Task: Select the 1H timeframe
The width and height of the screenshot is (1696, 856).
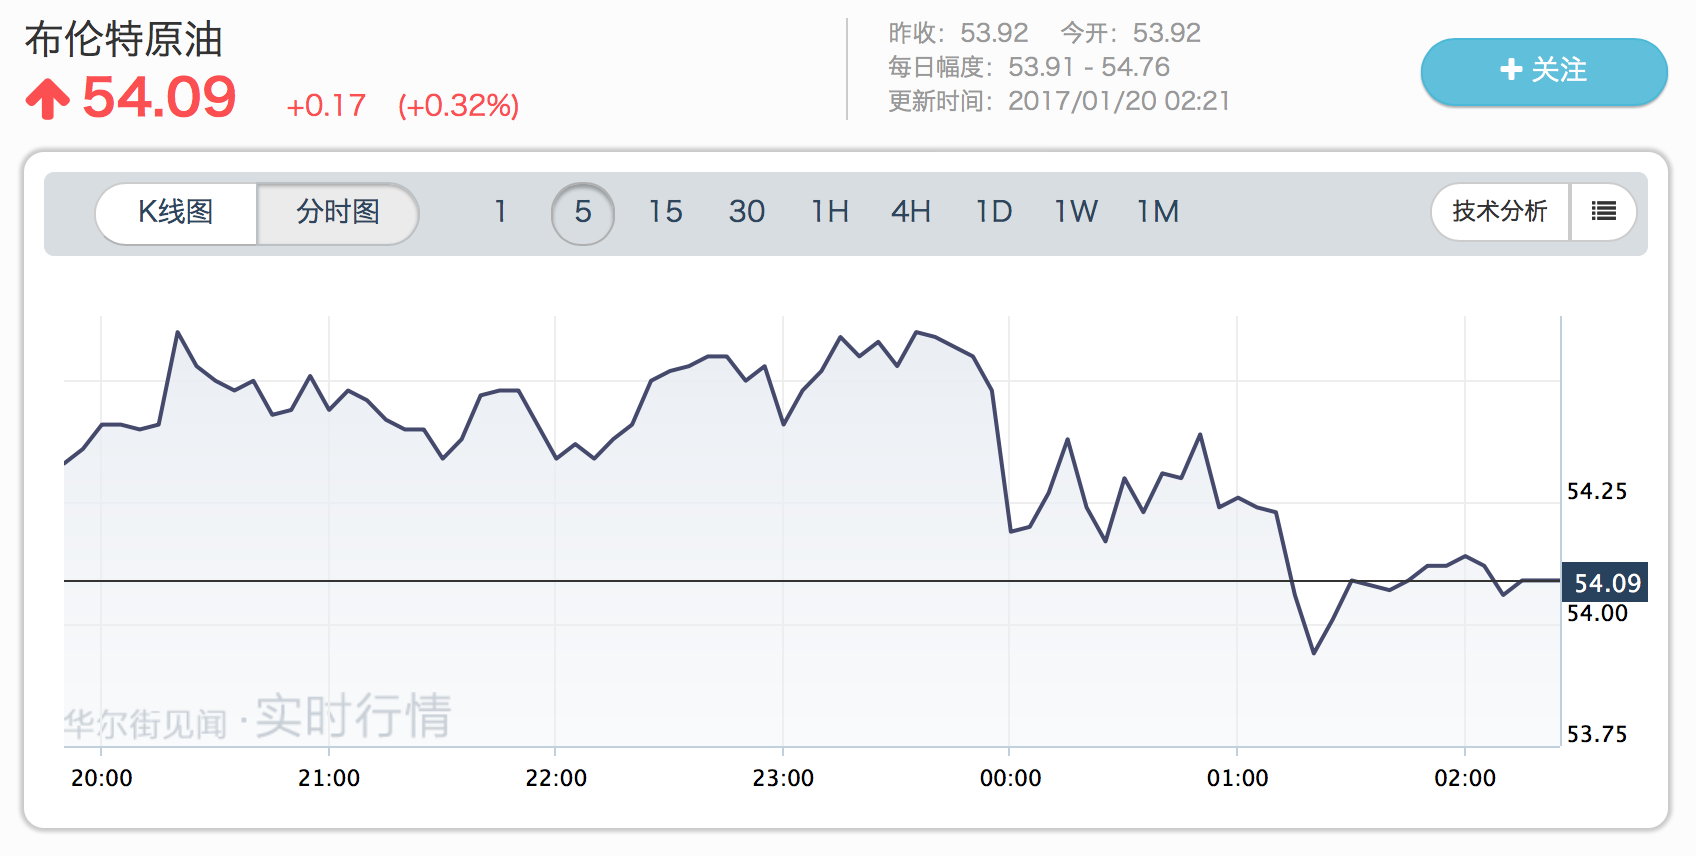Action: pyautogui.click(x=830, y=212)
